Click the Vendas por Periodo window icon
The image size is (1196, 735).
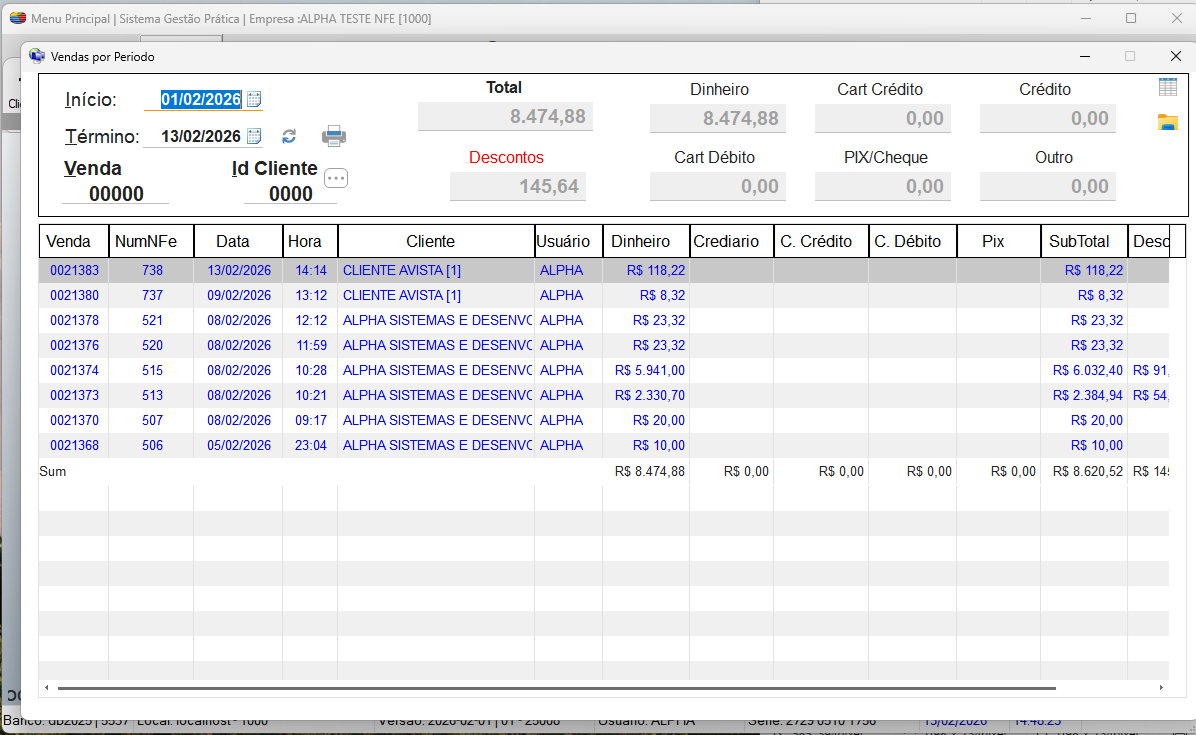[x=37, y=57]
